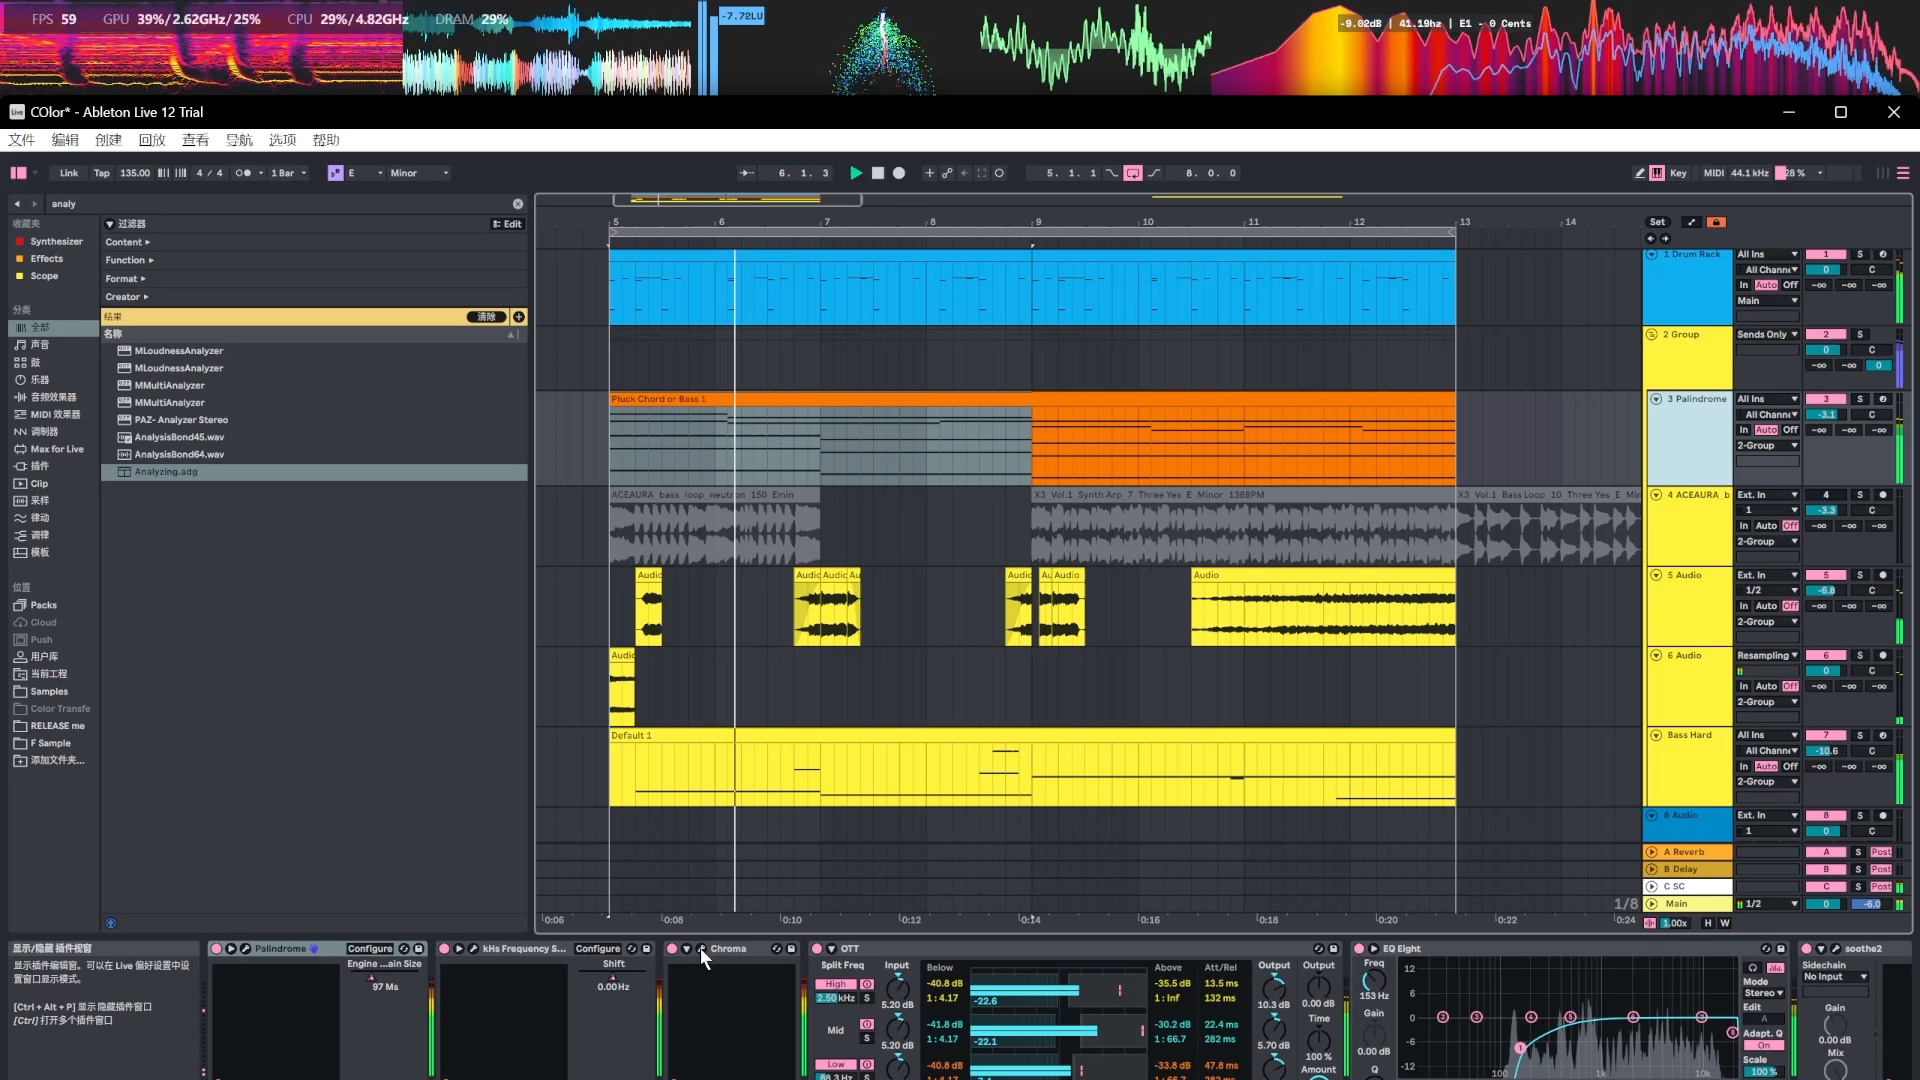Screen dimensions: 1920x1080
Task: Enable MIDI Map Mode
Action: click(1713, 173)
